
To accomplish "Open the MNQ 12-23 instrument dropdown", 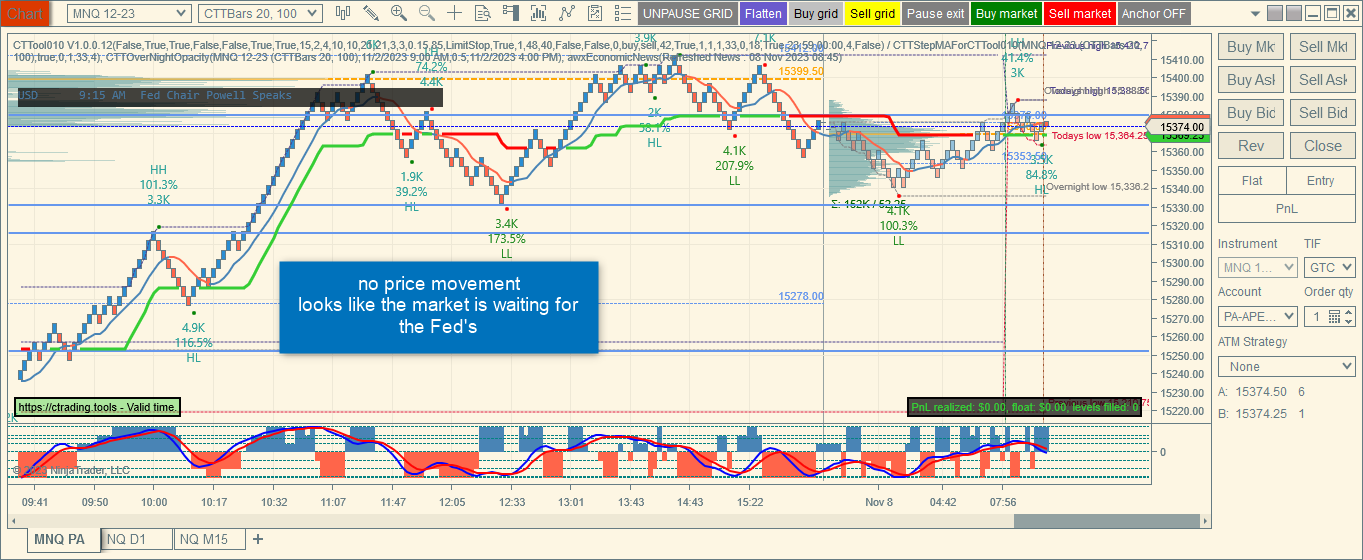I will click(129, 13).
